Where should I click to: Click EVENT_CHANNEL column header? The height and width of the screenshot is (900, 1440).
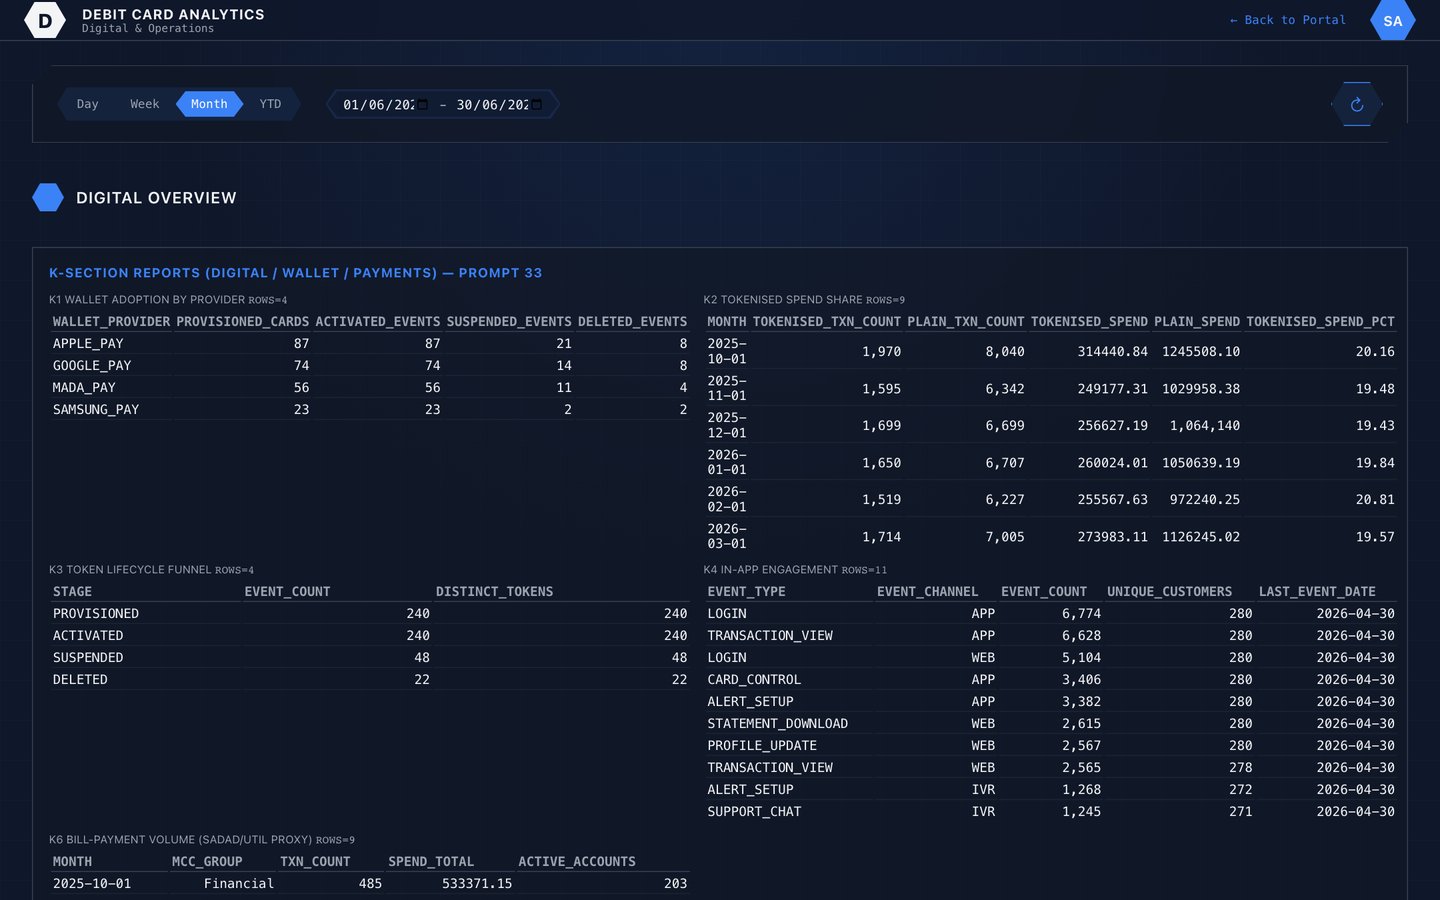pyautogui.click(x=927, y=592)
